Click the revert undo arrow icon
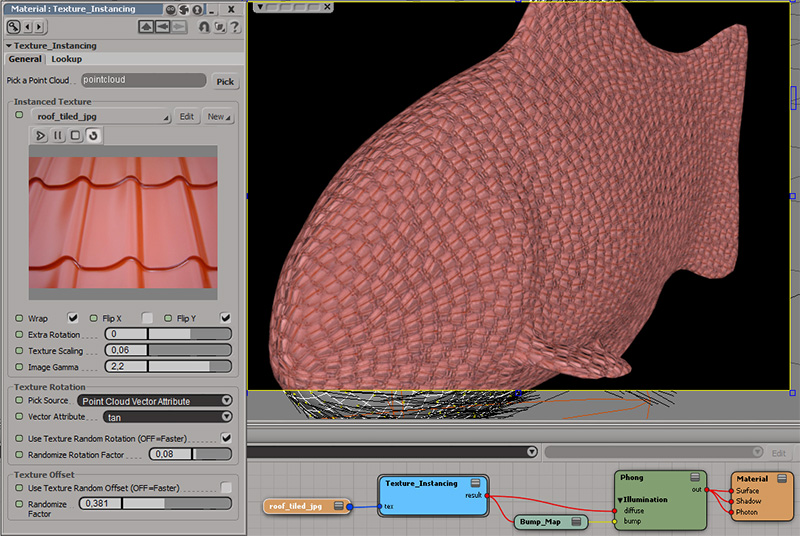The image size is (800, 536). click(x=203, y=27)
